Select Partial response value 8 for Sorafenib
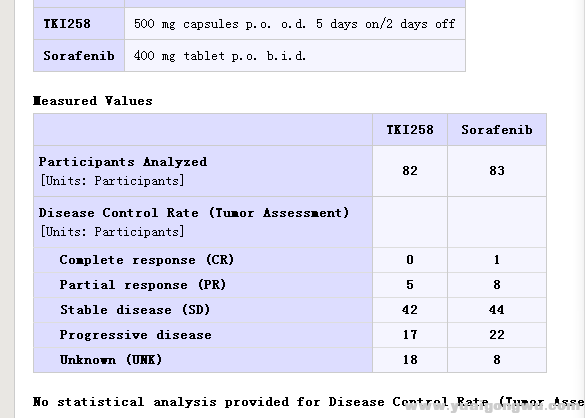Screen dimensions: 585x418 (x=497, y=285)
